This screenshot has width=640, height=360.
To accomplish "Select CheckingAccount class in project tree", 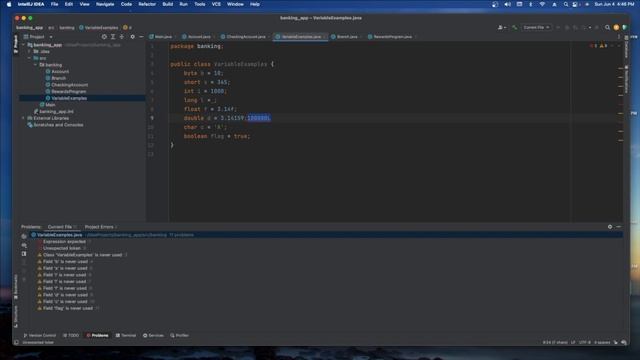I will [x=69, y=85].
